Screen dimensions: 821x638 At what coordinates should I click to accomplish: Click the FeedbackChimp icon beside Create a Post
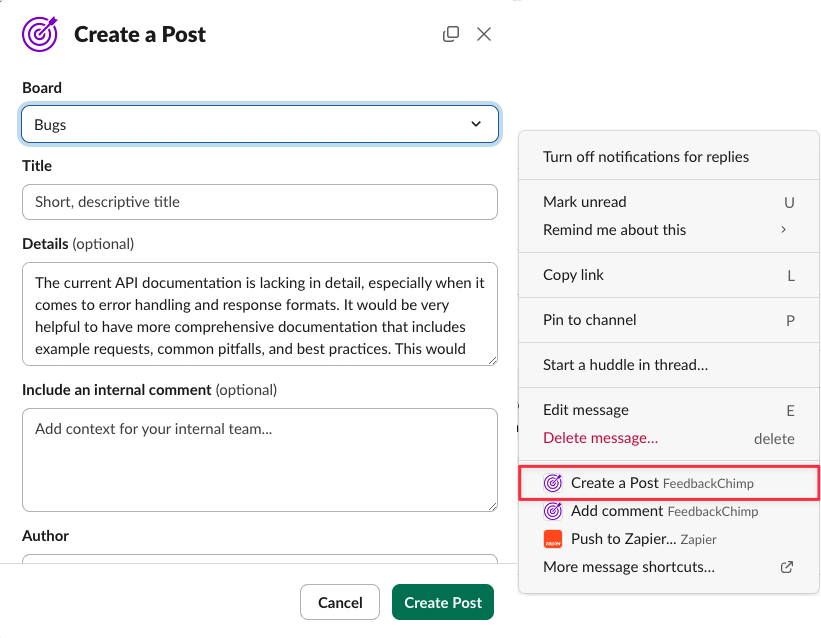[552, 483]
